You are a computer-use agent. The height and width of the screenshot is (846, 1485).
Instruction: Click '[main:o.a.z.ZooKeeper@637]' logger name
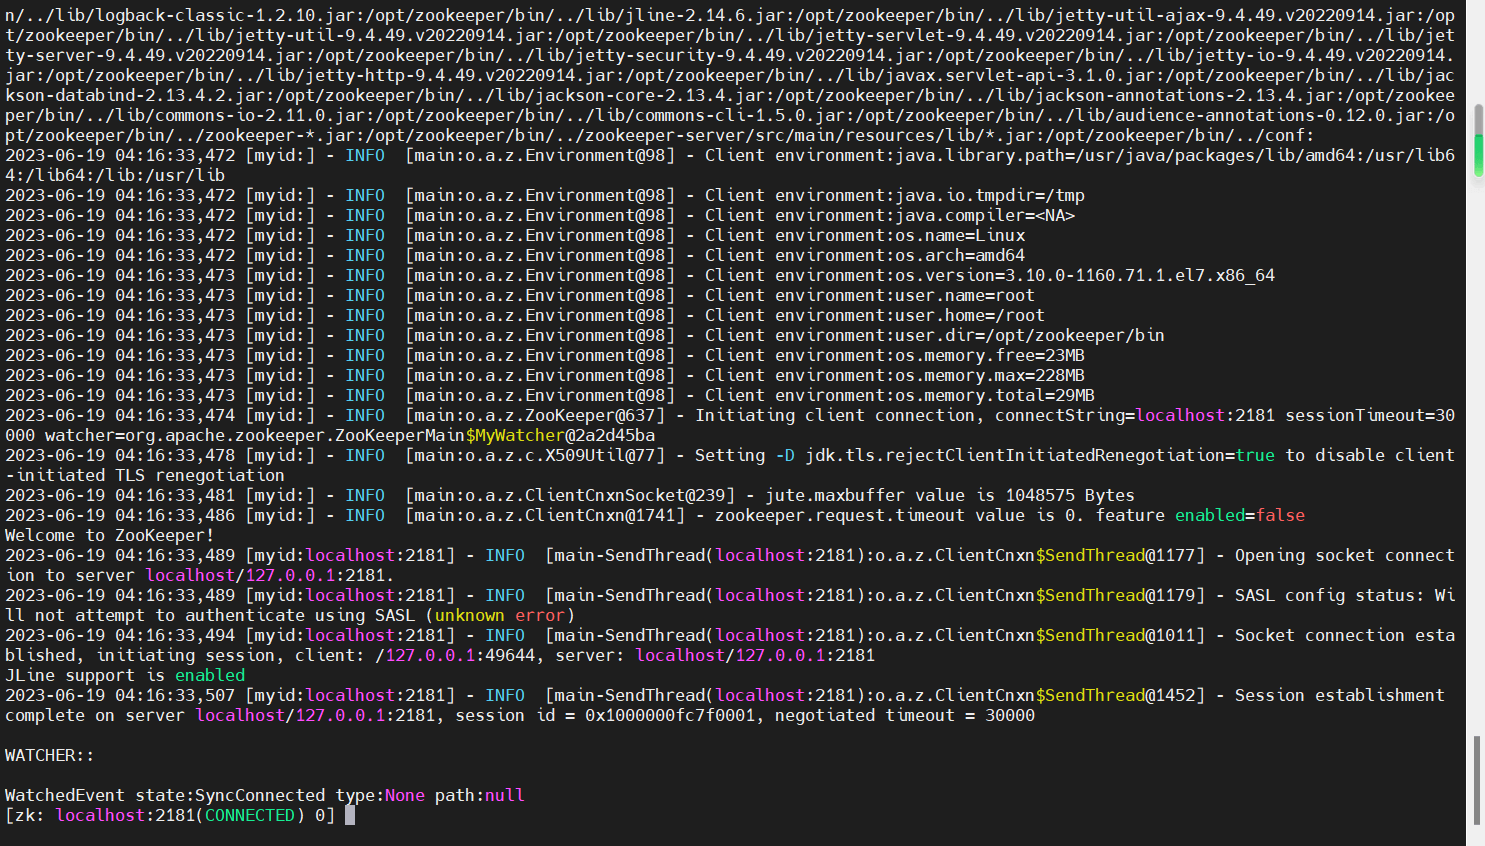click(x=535, y=415)
